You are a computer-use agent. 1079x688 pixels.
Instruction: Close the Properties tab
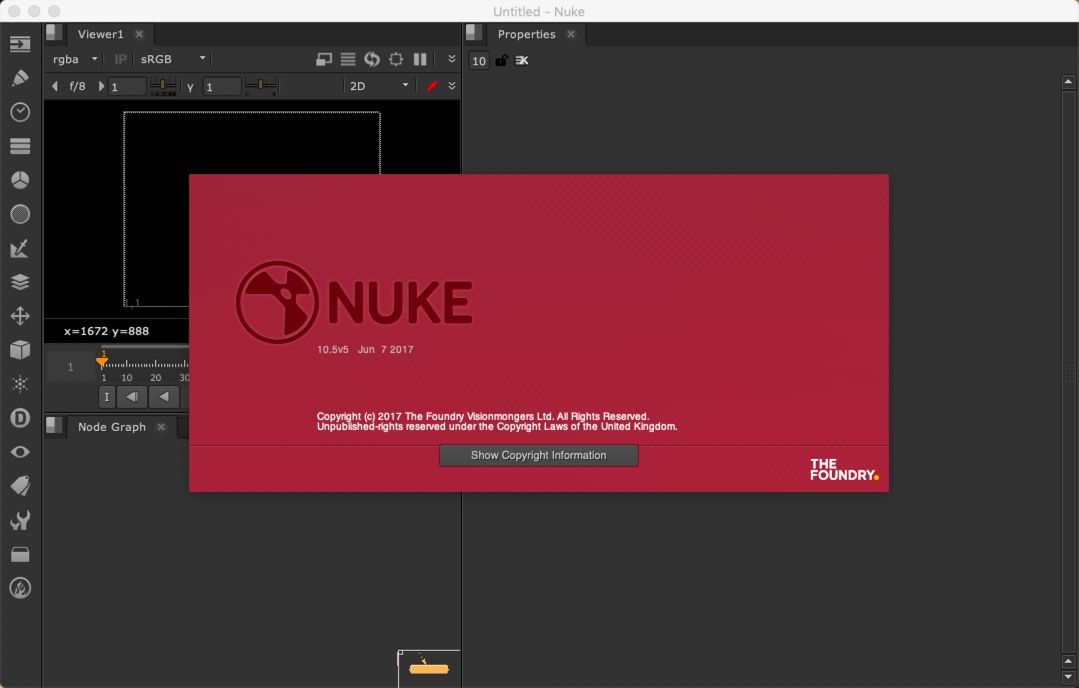click(x=570, y=34)
